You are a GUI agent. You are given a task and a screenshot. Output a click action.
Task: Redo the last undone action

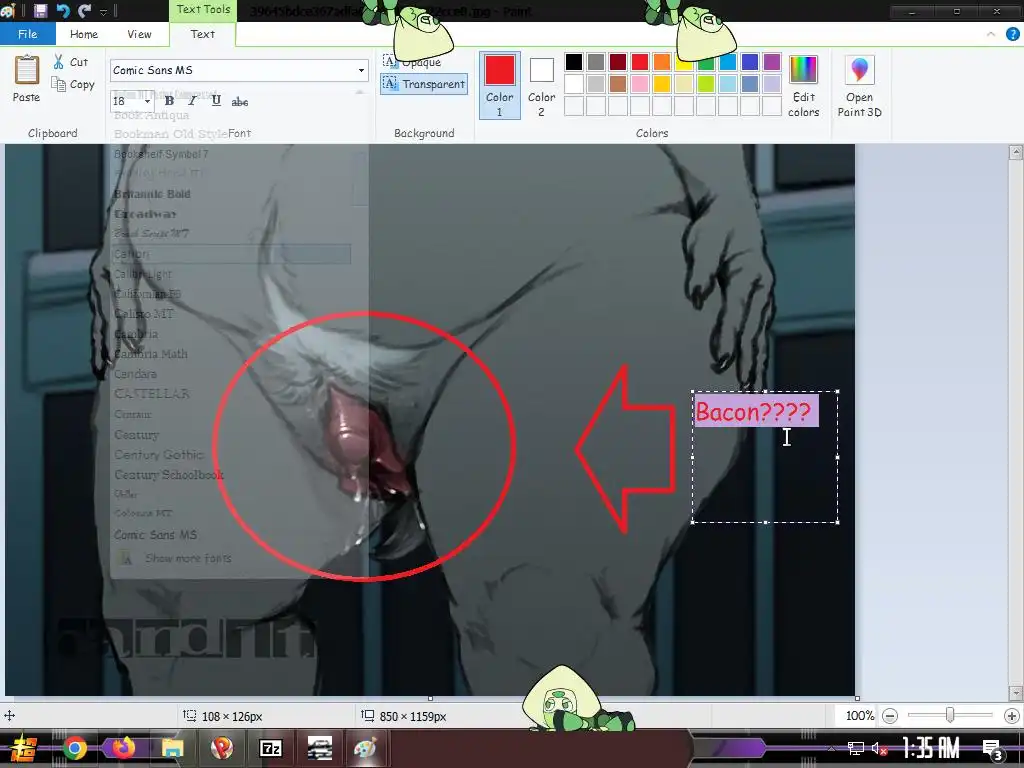[x=84, y=10]
